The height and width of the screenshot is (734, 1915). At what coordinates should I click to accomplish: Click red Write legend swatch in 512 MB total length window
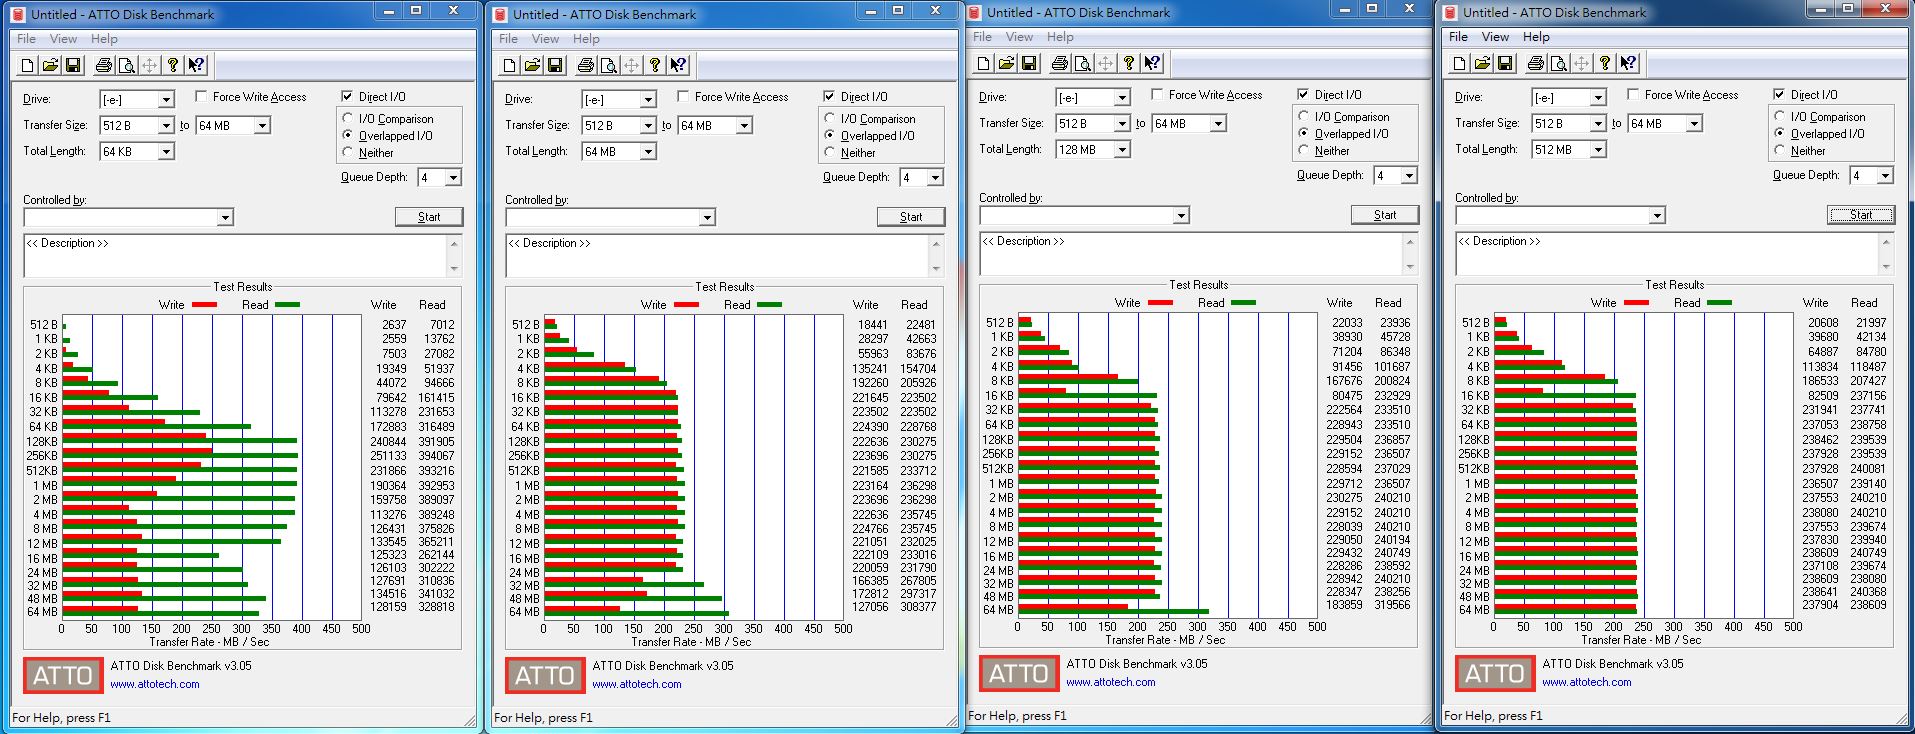pyautogui.click(x=1636, y=302)
